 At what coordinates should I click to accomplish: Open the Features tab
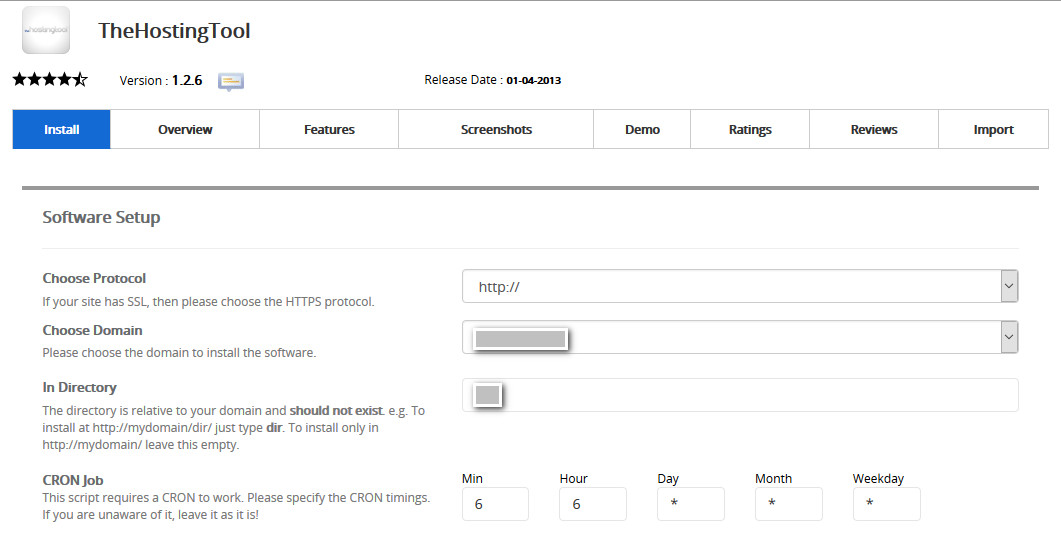[329, 129]
